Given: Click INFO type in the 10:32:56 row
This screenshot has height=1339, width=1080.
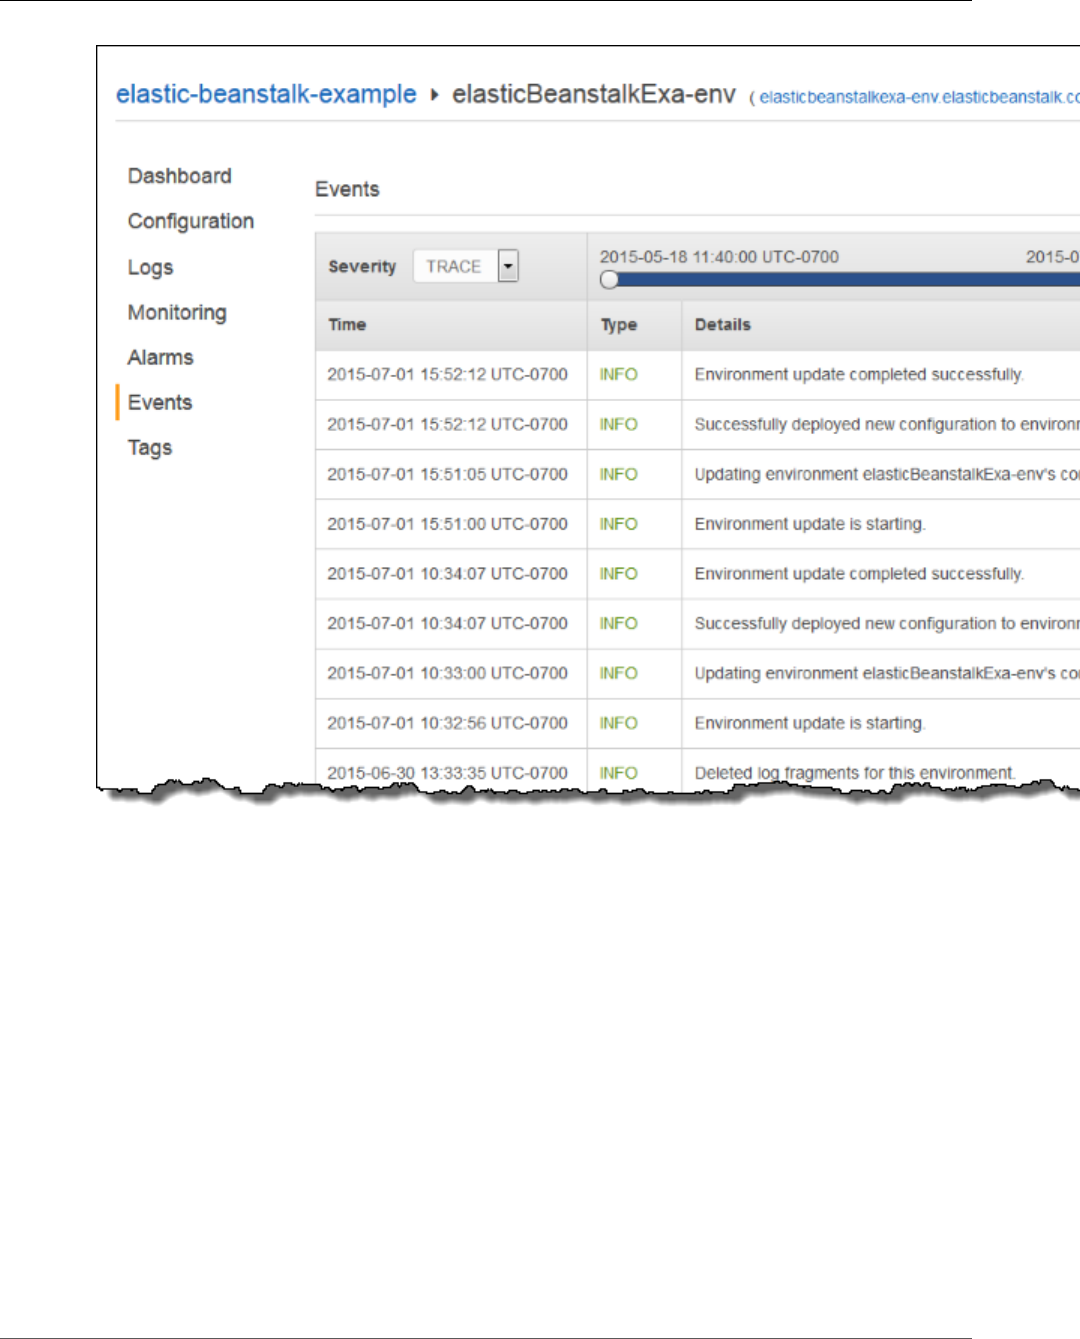Looking at the screenshot, I should coord(618,723).
